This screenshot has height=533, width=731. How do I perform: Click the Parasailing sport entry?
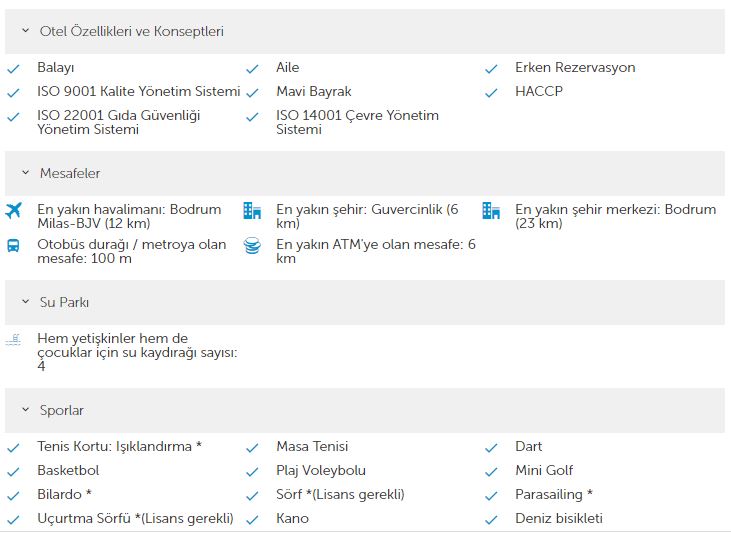click(x=554, y=494)
